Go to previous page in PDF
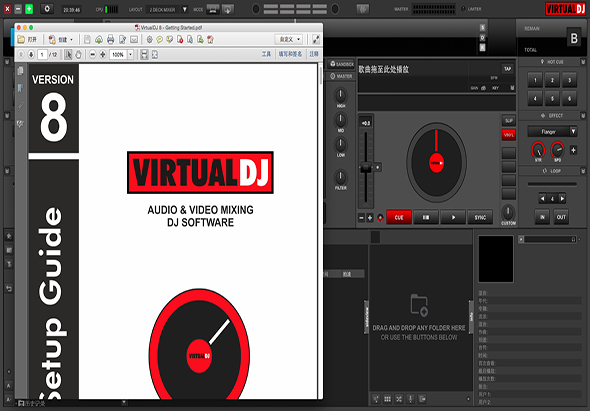 click(x=21, y=55)
